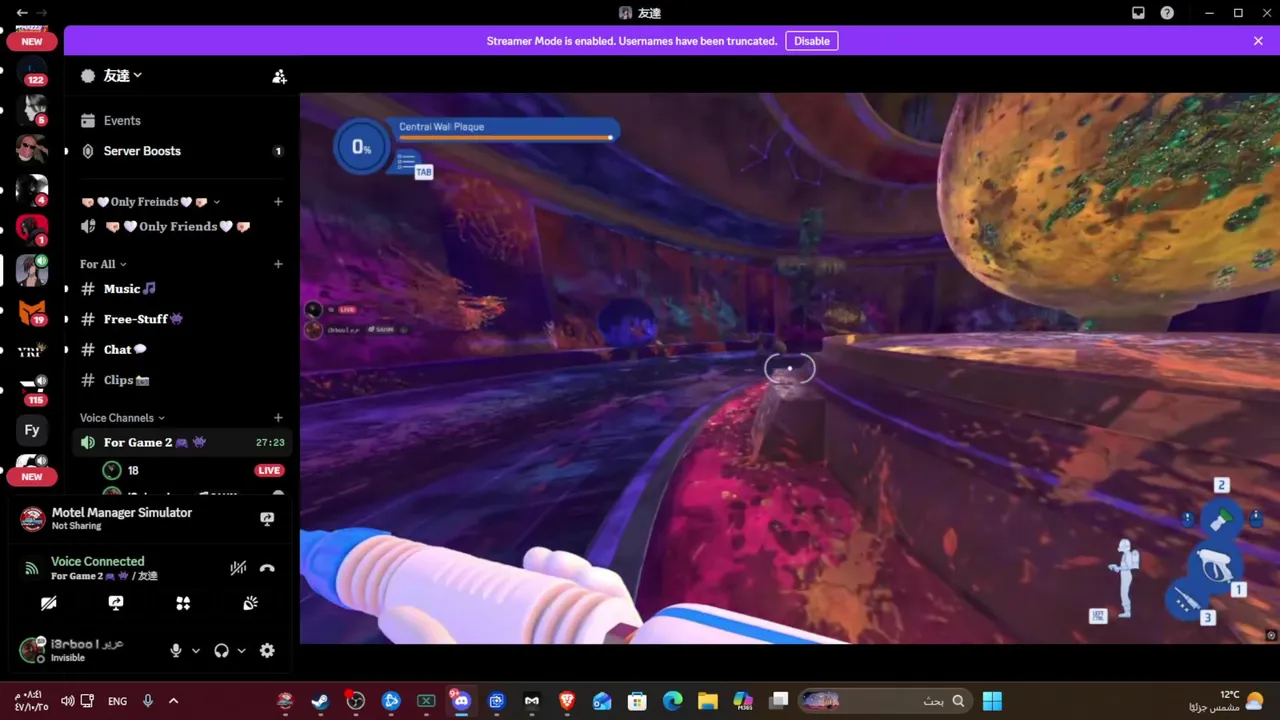
Task: Collapse the For All category
Action: click(103, 264)
